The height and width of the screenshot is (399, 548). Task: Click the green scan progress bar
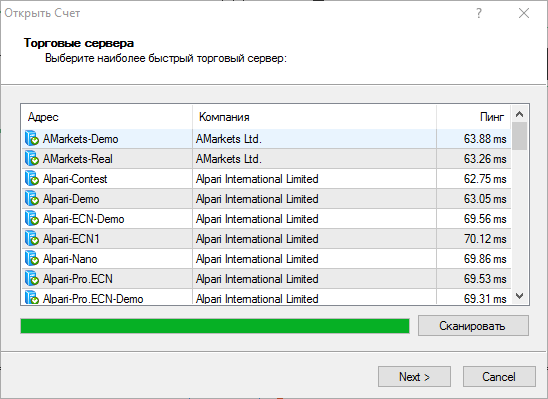pos(215,326)
